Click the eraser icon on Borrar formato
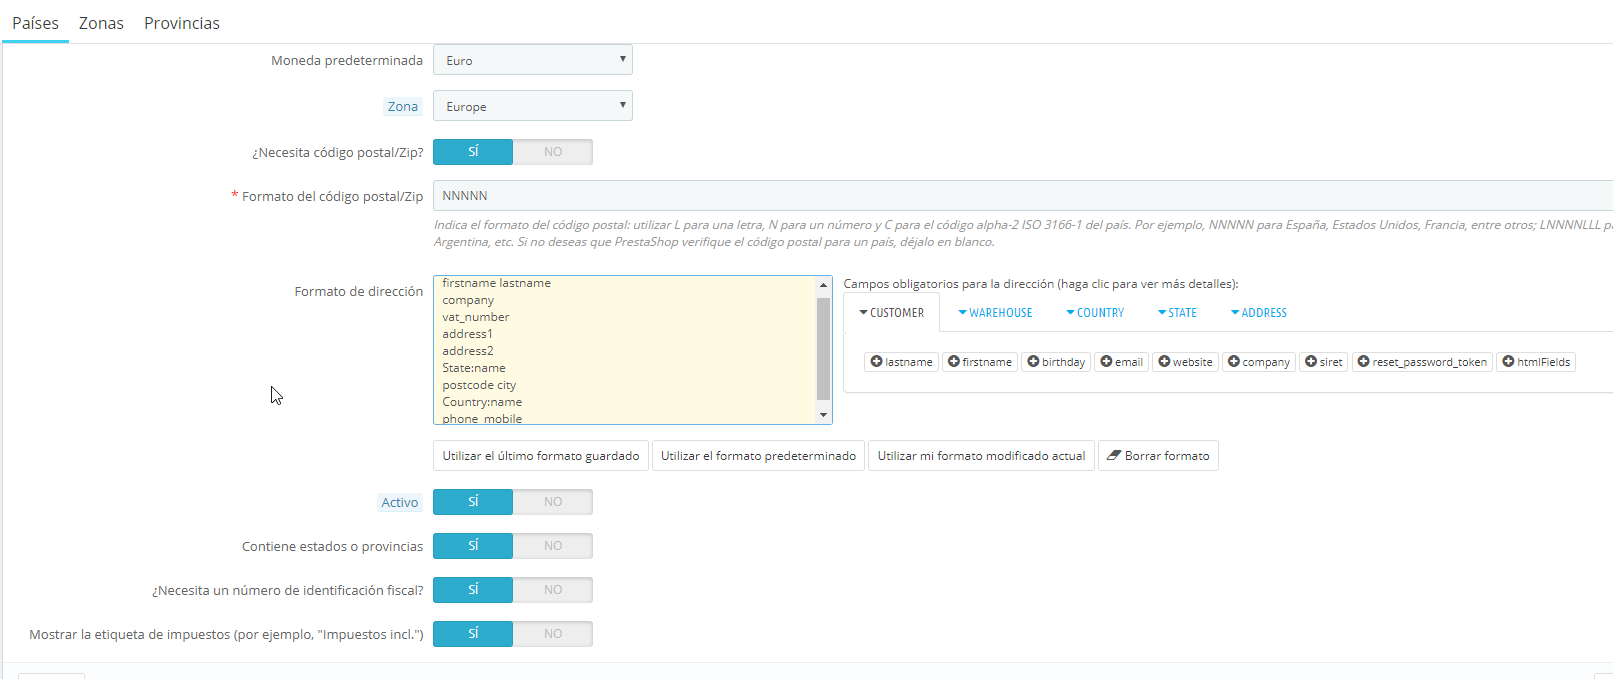Screen dimensions: 1613x679 click(x=1114, y=455)
